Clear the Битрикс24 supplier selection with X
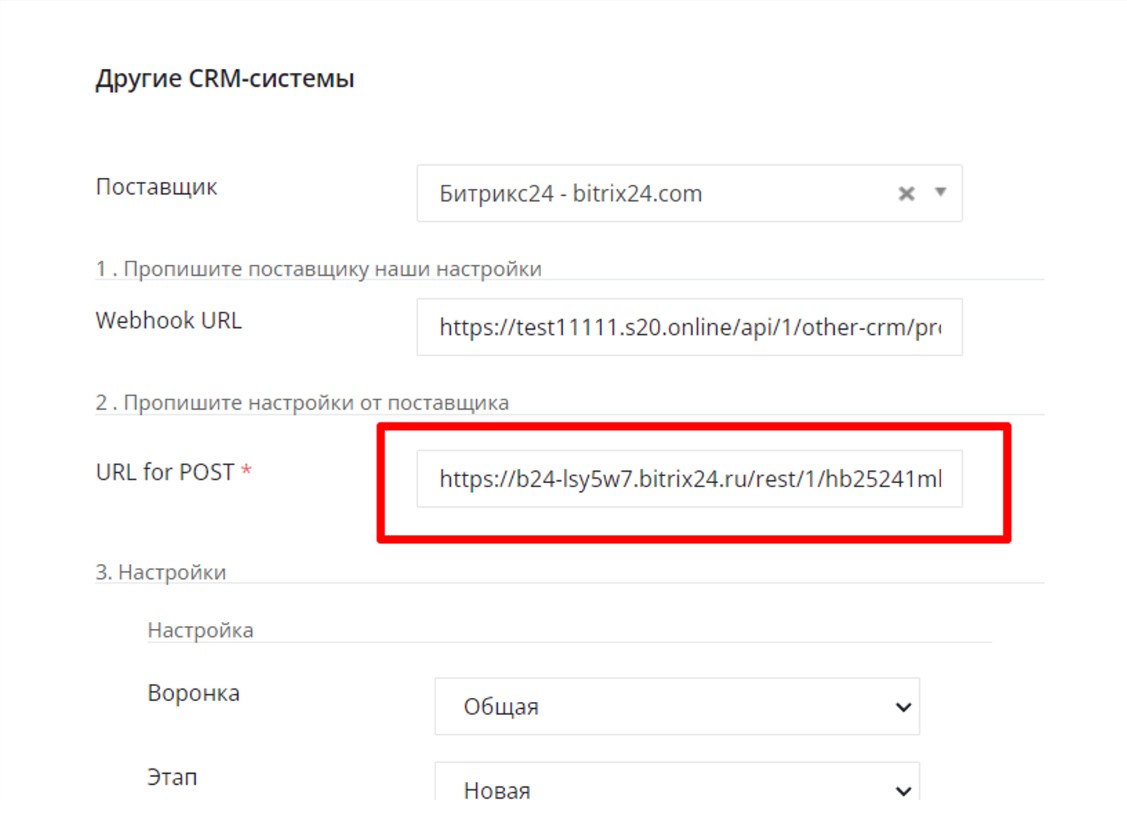Viewport: 1127px width, 819px height. pyautogui.click(x=906, y=193)
